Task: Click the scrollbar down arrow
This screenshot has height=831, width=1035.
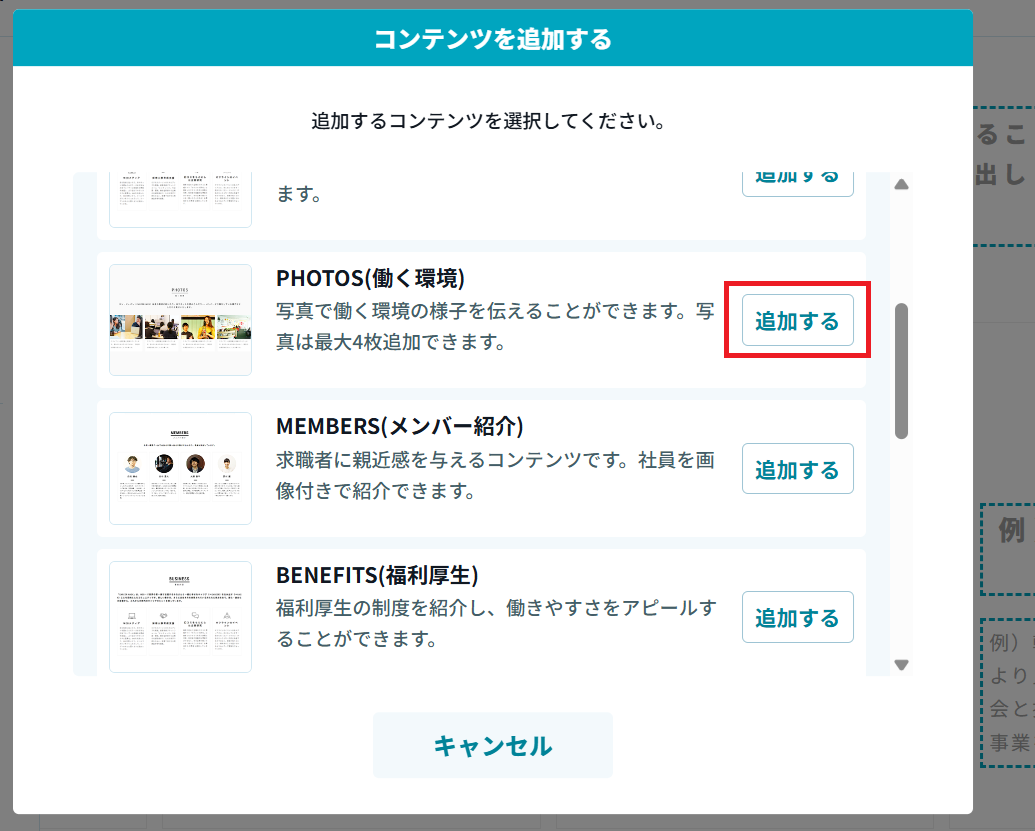Action: pos(902,665)
